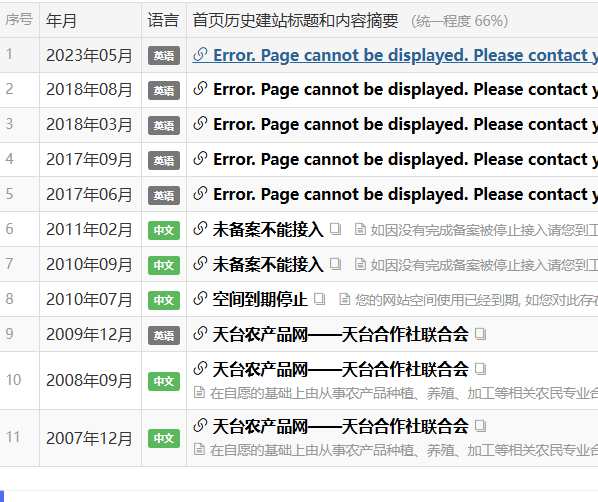
Task: Click link icon in 2007年12月 row
Action: (x=200, y=426)
